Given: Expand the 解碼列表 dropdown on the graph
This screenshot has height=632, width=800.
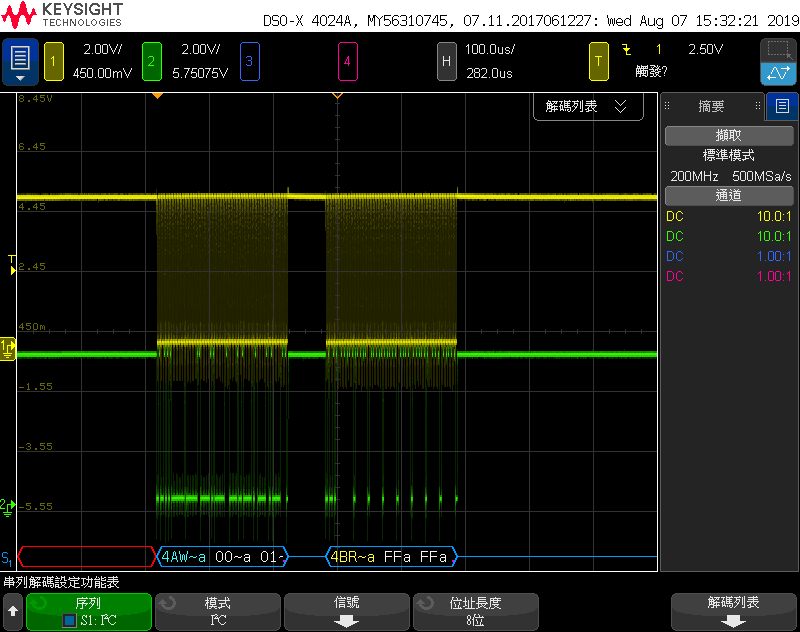Looking at the screenshot, I should [588, 107].
